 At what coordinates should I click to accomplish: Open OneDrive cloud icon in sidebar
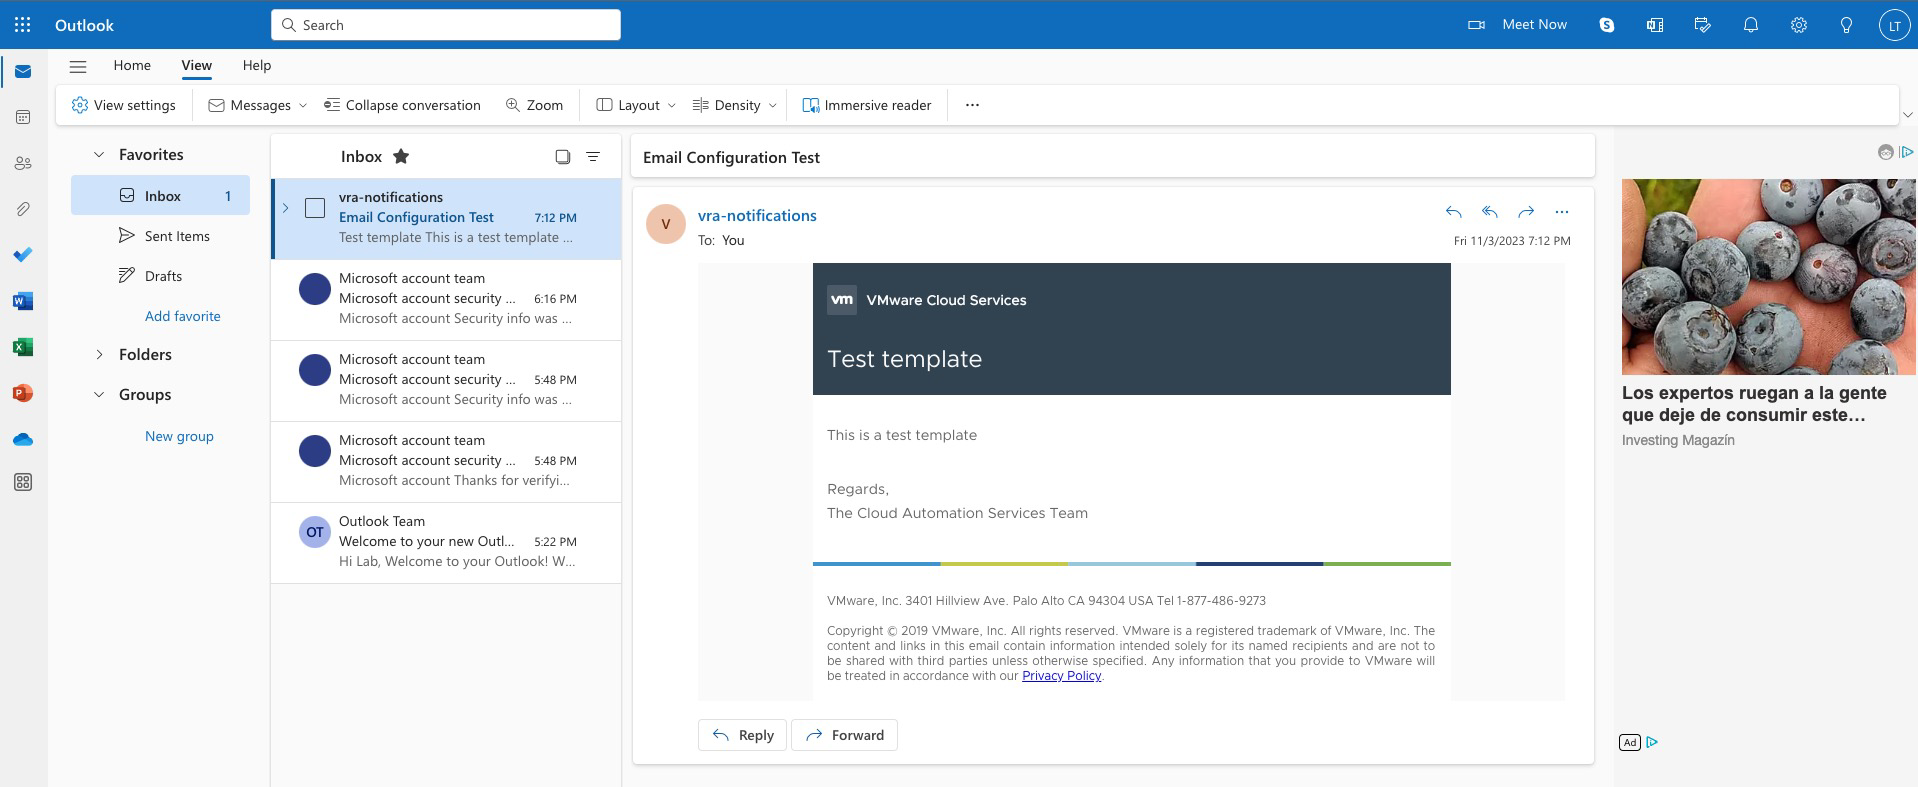point(23,439)
